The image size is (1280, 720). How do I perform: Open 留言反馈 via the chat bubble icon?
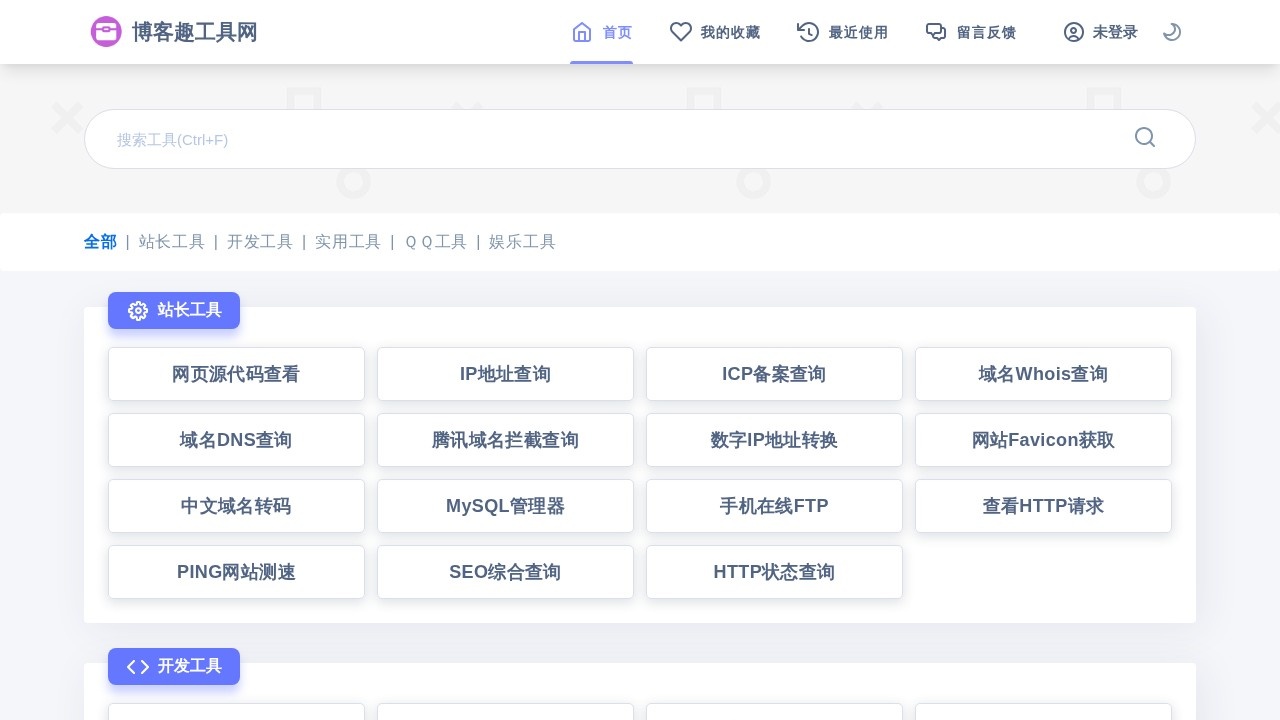936,32
